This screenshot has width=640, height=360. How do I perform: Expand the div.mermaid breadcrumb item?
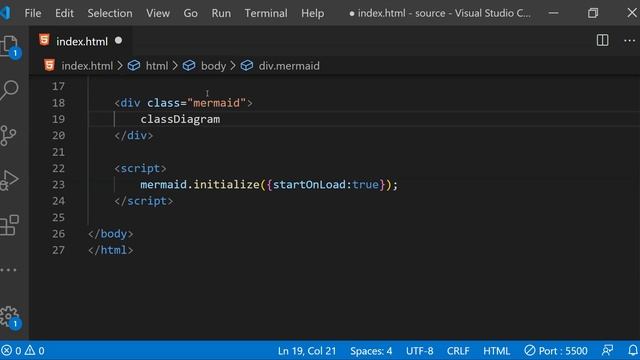[289, 66]
